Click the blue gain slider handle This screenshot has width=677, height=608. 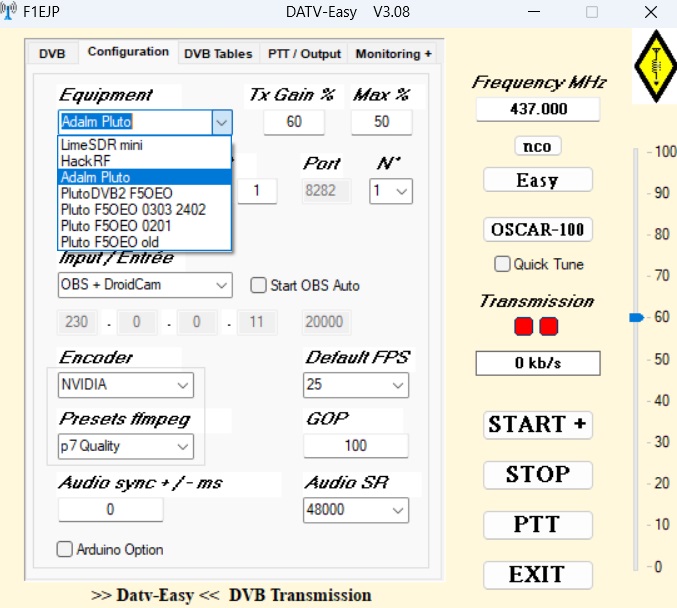click(635, 317)
